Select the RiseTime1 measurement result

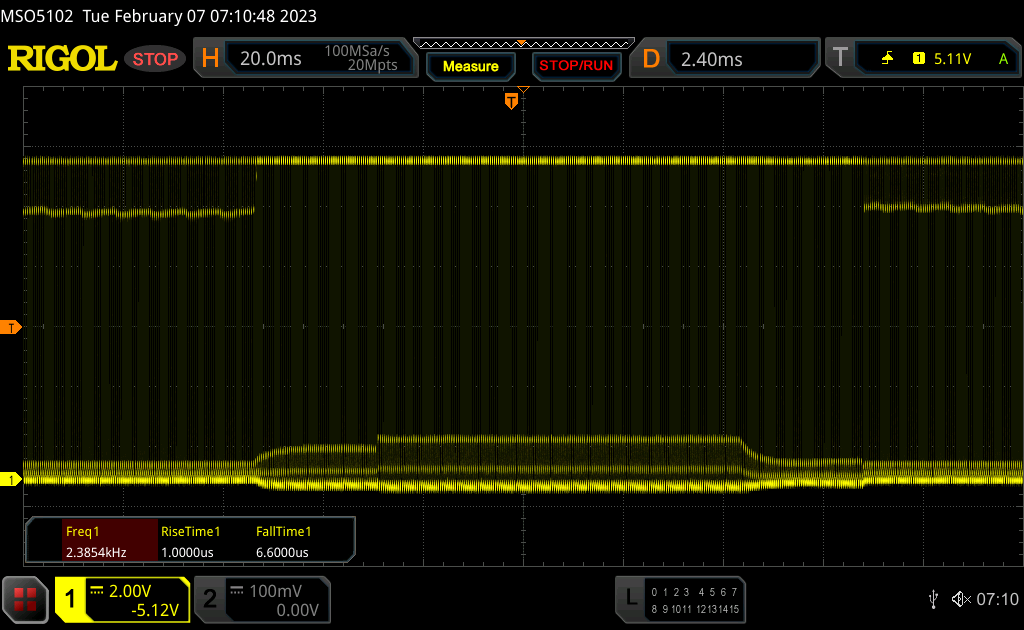click(x=190, y=541)
